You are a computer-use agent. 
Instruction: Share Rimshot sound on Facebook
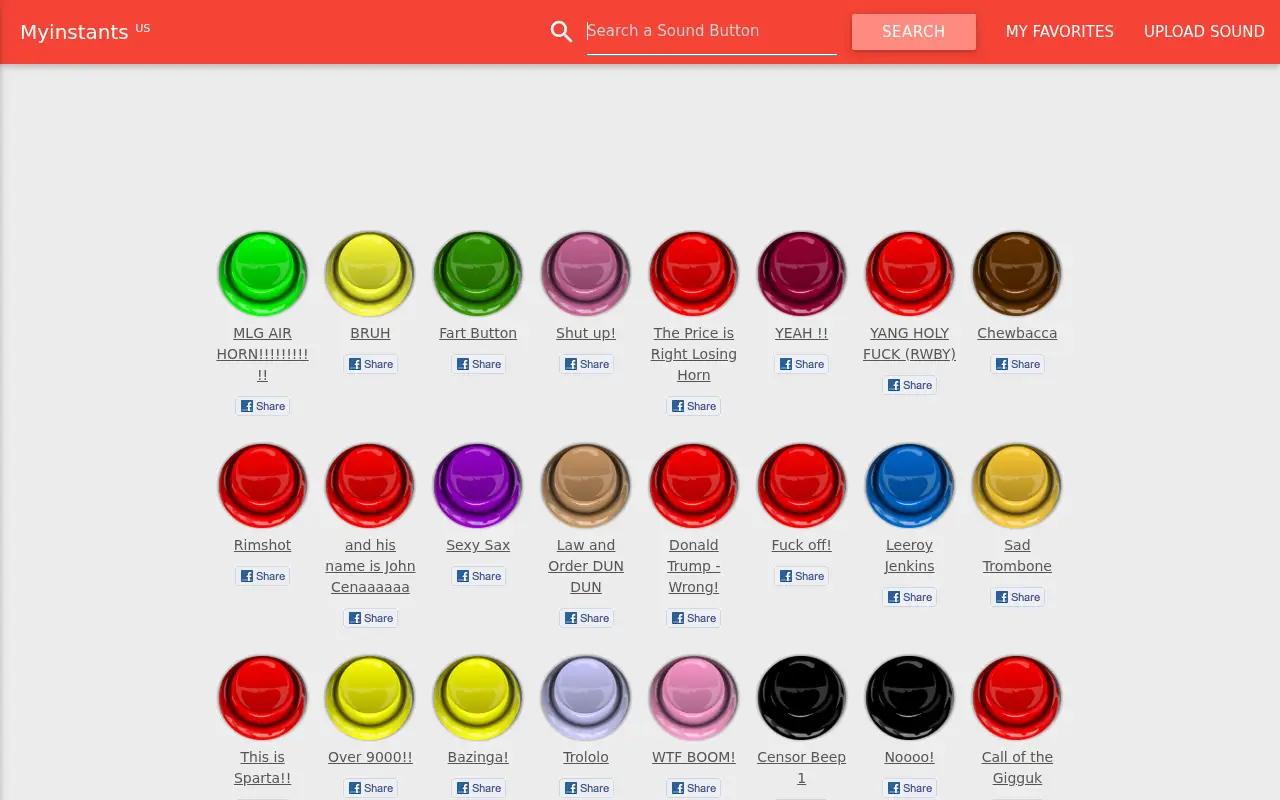(x=262, y=576)
